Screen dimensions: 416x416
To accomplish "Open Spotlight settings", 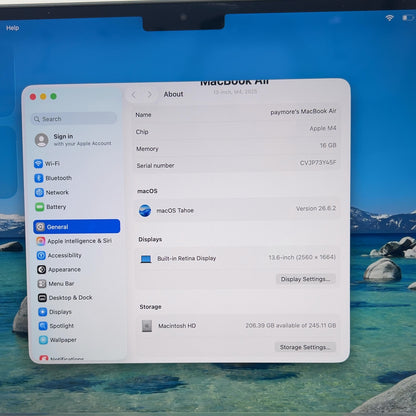I will point(56,326).
